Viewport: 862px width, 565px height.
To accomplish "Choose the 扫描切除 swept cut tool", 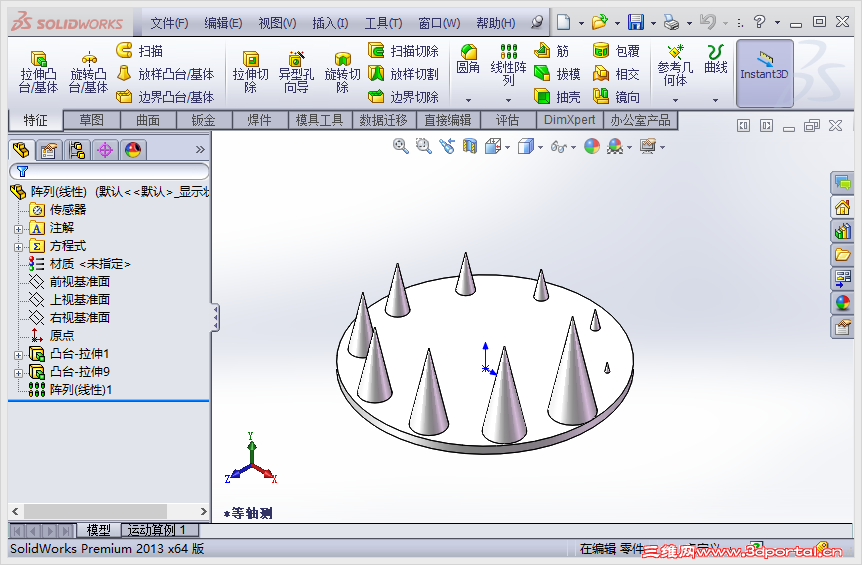I will 404,51.
